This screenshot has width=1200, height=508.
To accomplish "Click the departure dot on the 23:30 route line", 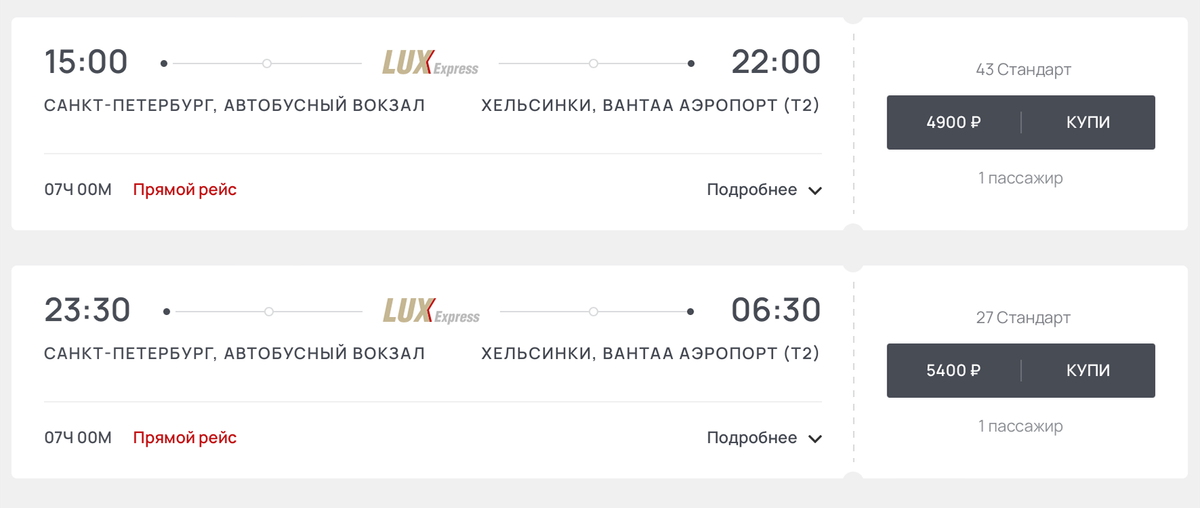I will point(166,312).
